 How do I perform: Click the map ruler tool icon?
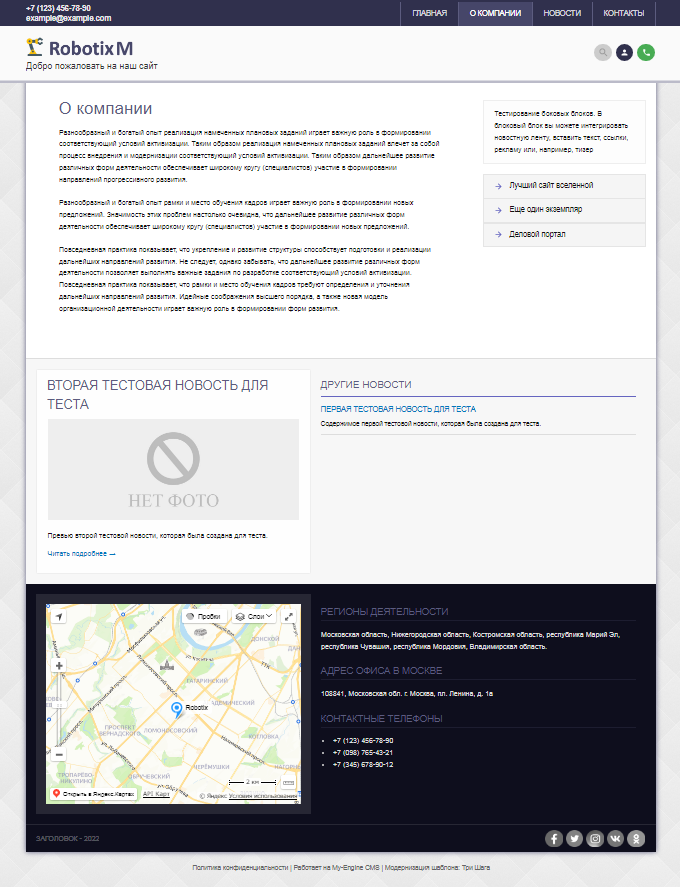click(289, 782)
